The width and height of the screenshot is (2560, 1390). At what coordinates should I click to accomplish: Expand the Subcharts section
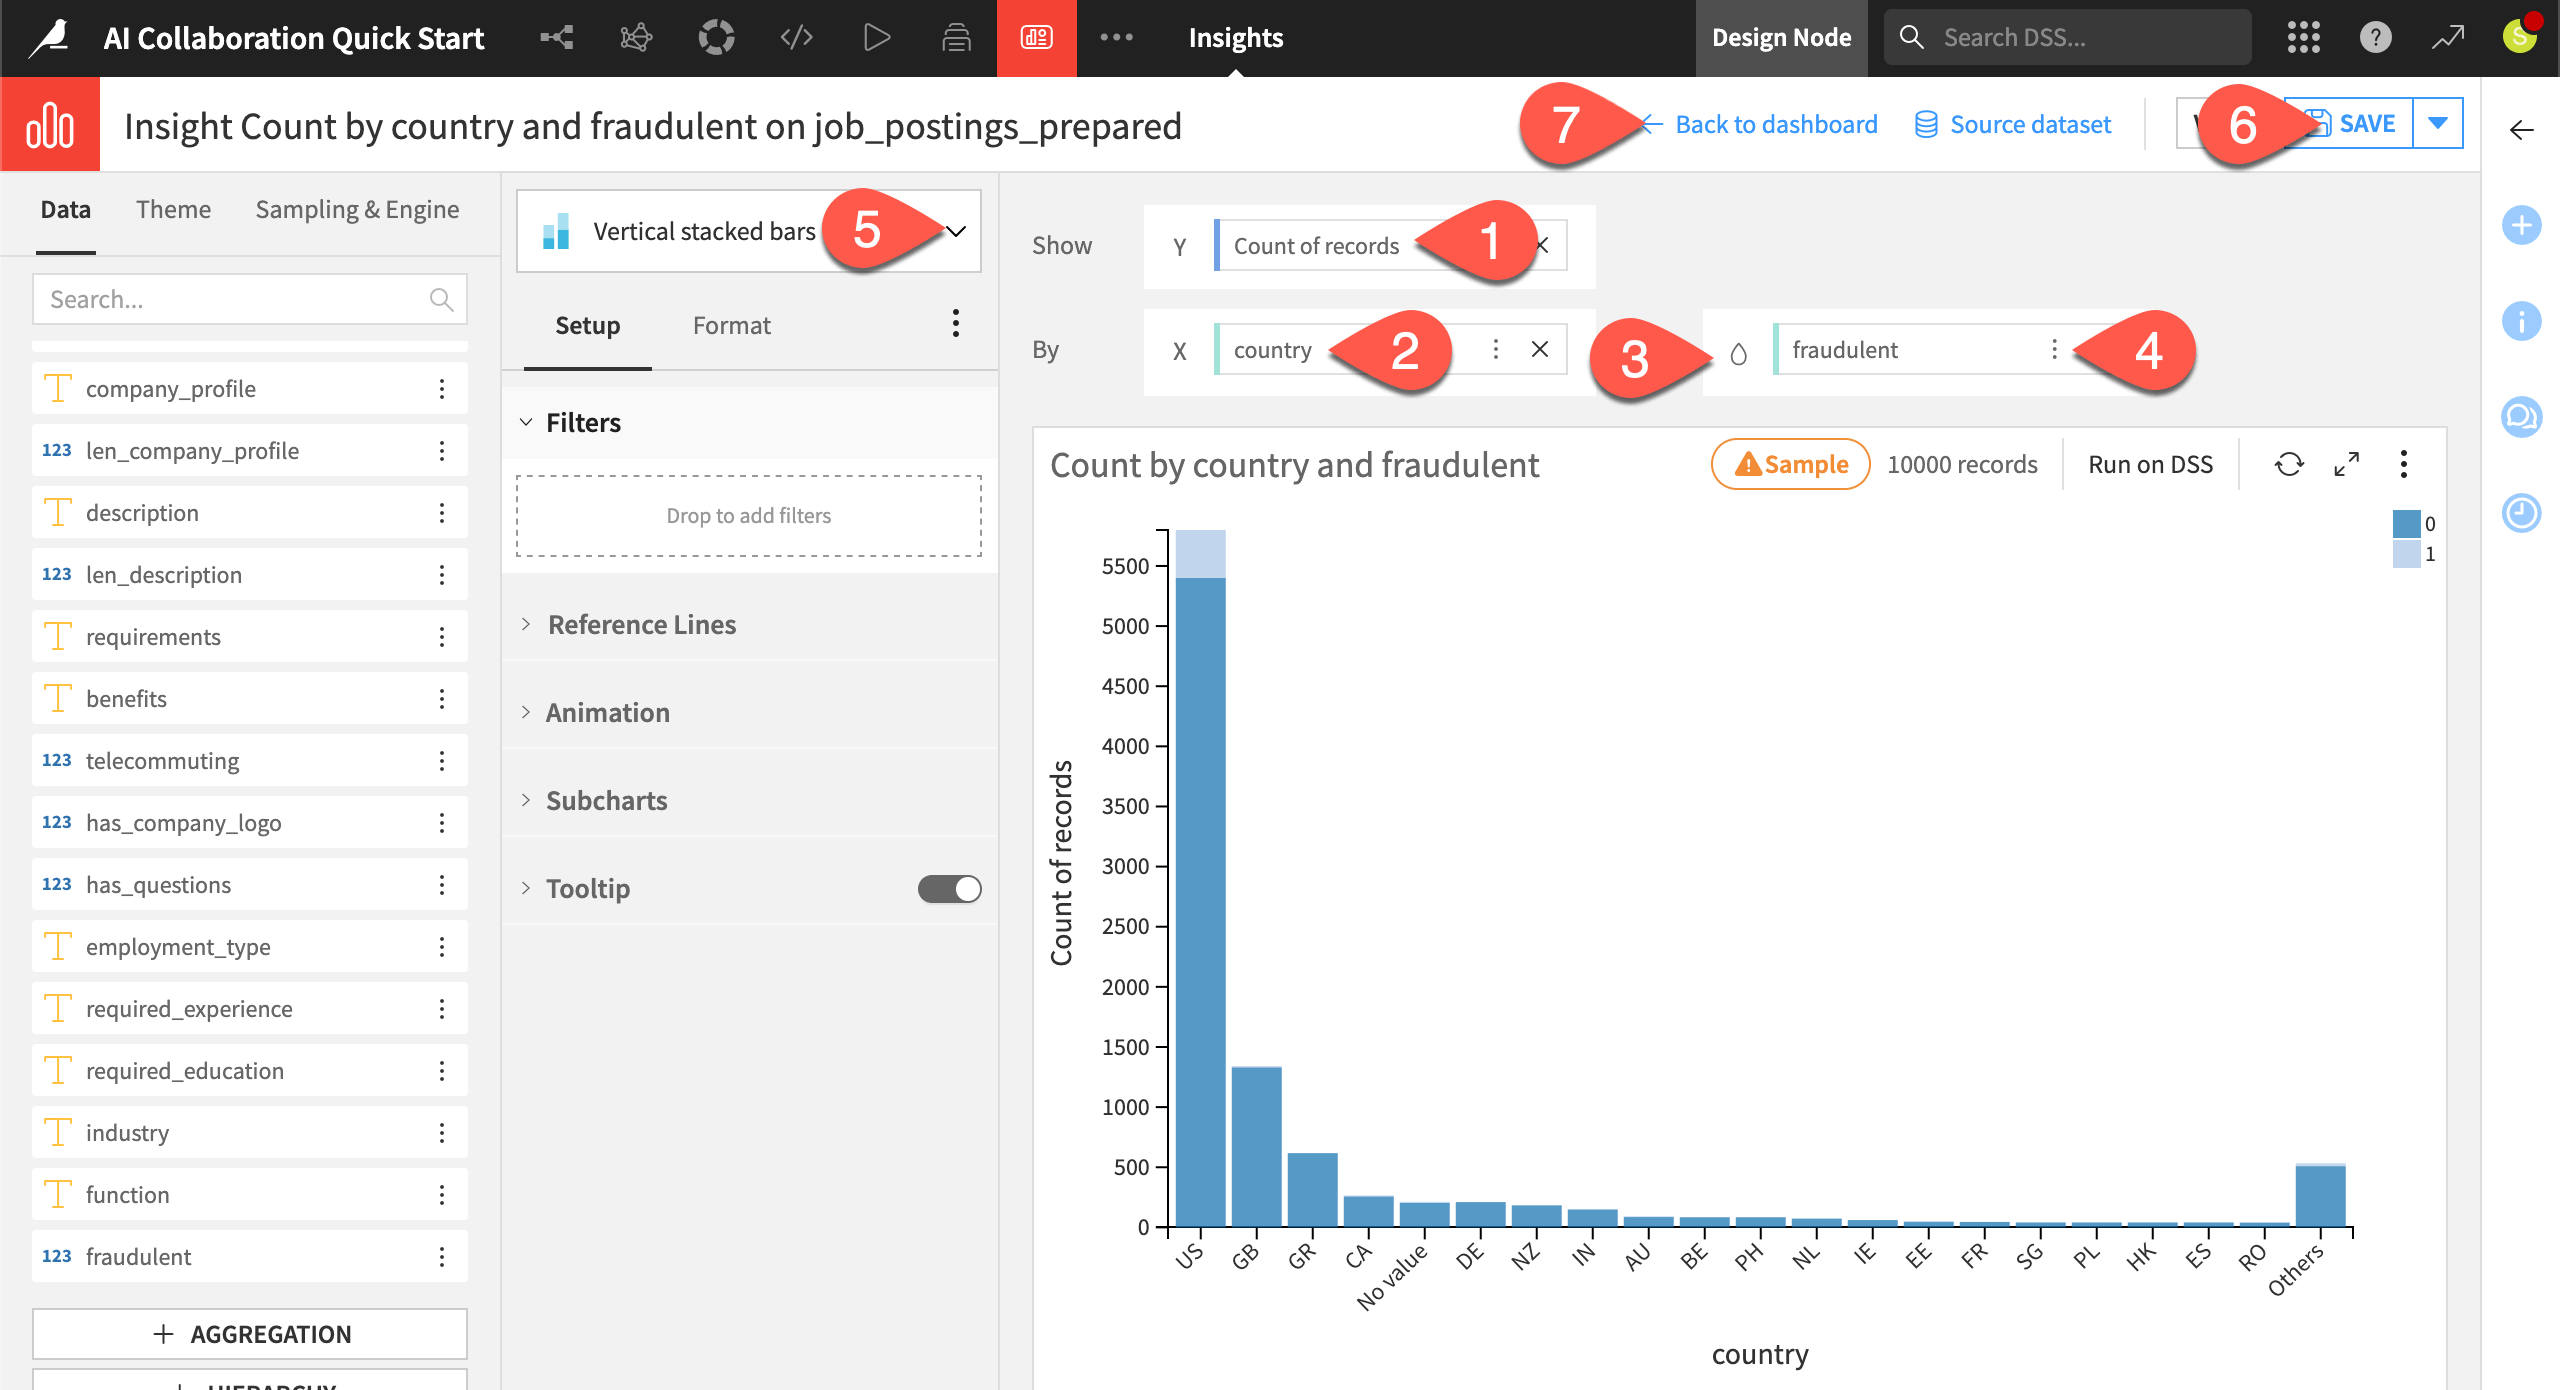click(605, 800)
